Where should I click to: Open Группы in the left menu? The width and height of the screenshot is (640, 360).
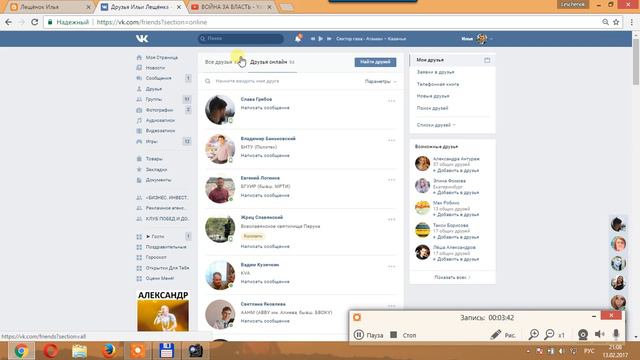coord(154,99)
